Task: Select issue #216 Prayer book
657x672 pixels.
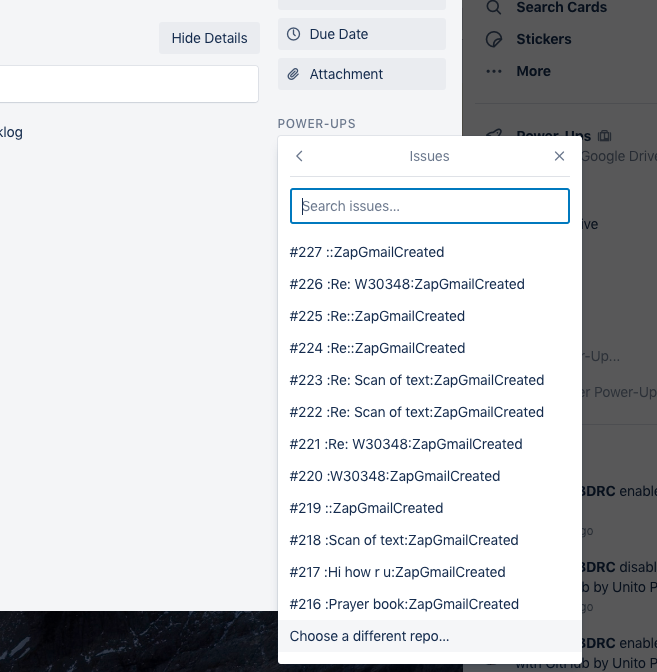Action: [430, 604]
